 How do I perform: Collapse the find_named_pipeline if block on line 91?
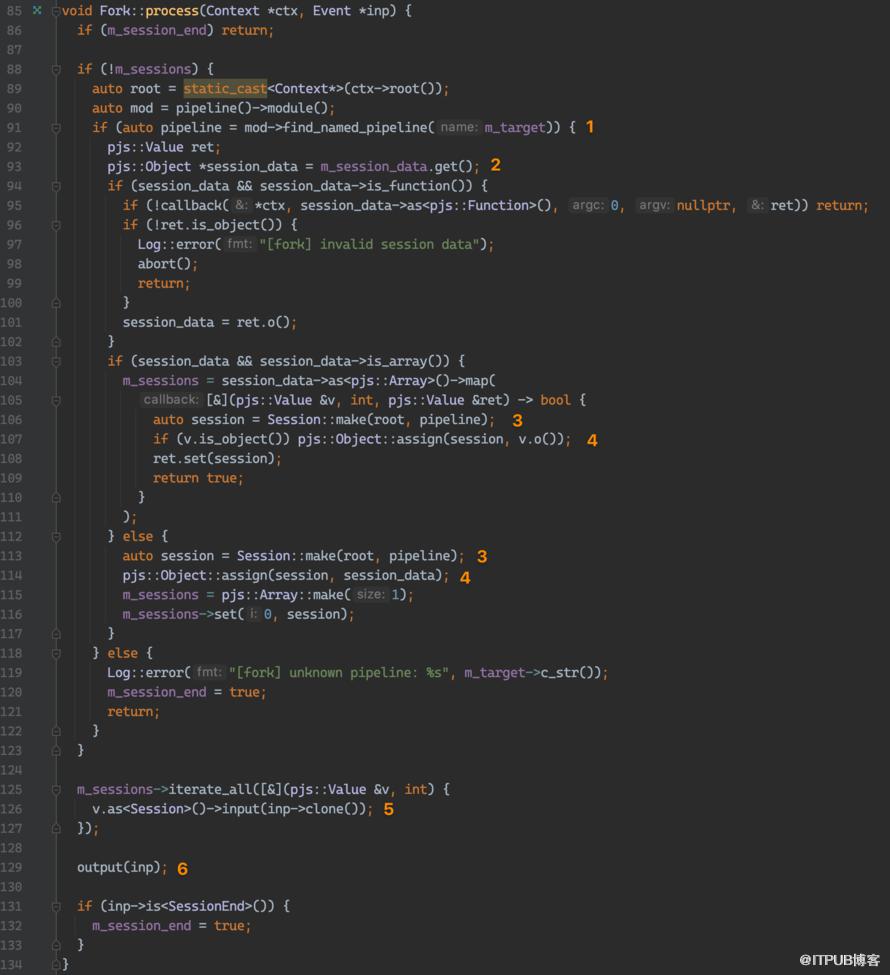tap(56, 128)
